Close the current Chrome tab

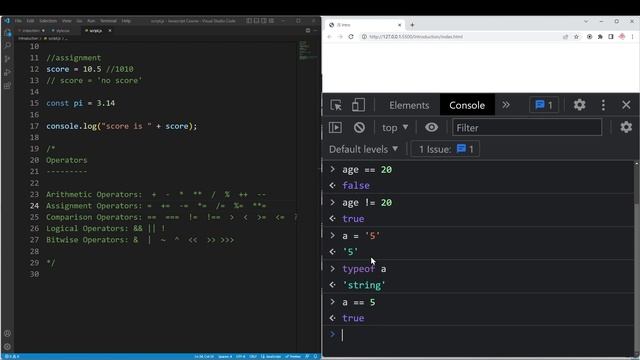pos(399,25)
